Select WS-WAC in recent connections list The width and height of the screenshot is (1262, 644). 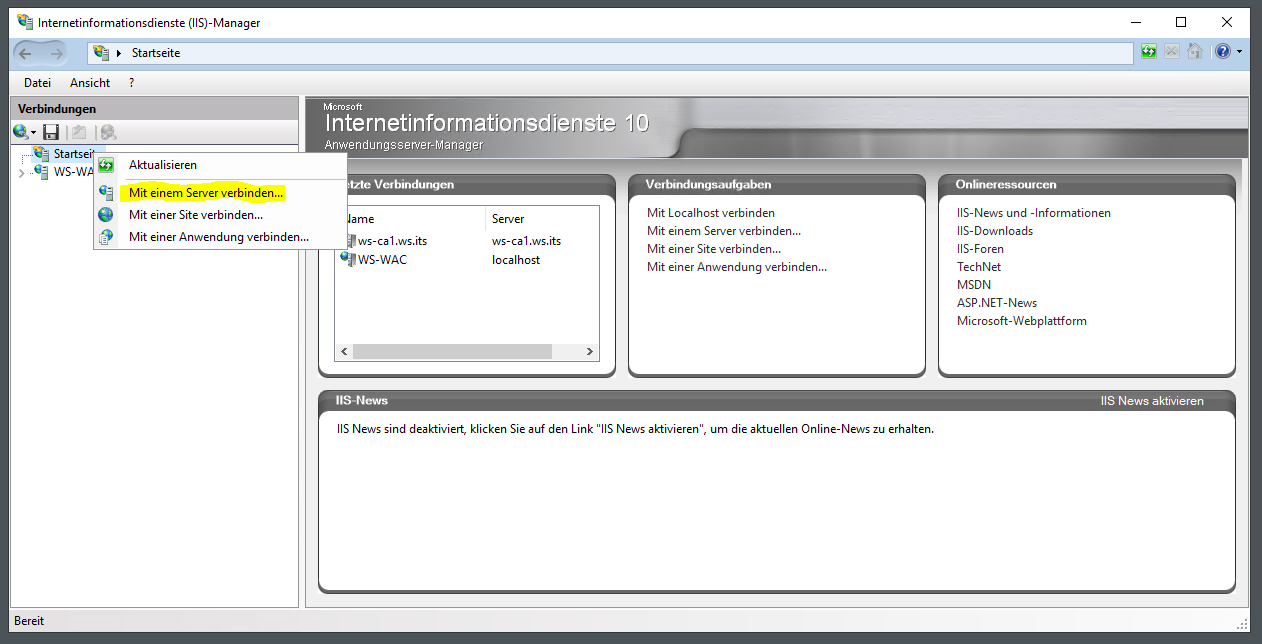[383, 259]
